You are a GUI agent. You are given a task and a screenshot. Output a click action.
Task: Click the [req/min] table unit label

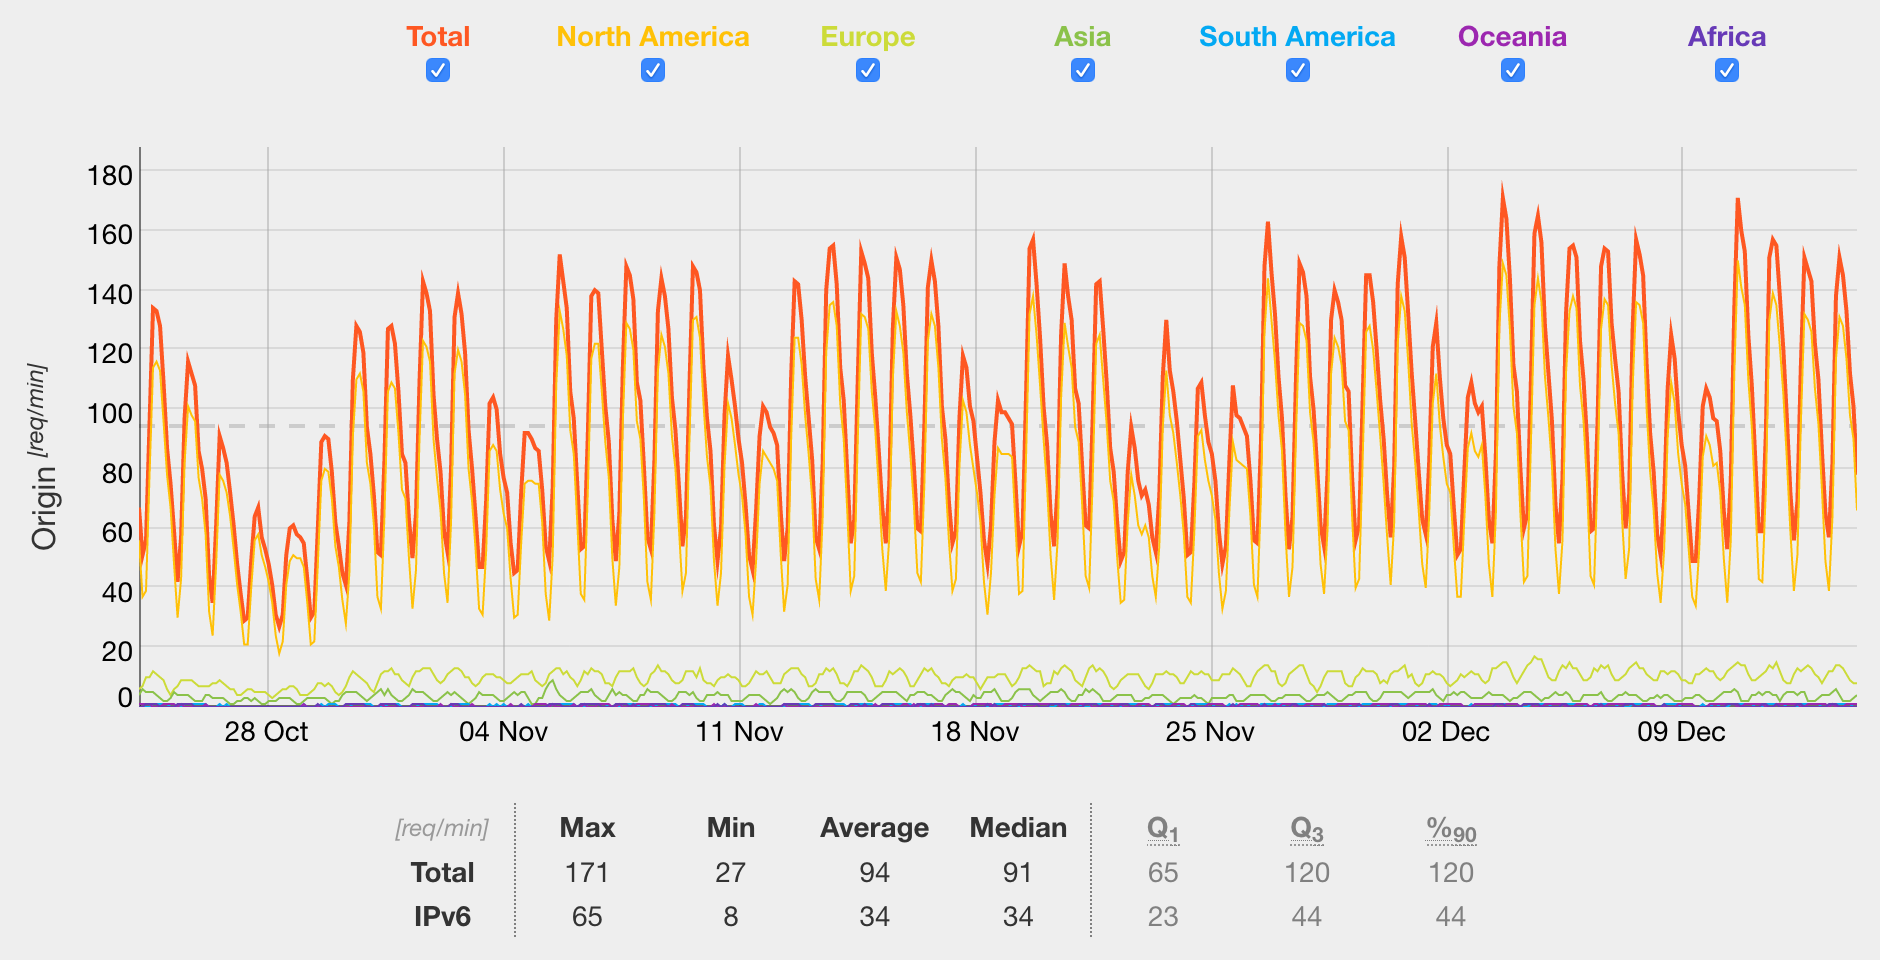[x=442, y=829]
